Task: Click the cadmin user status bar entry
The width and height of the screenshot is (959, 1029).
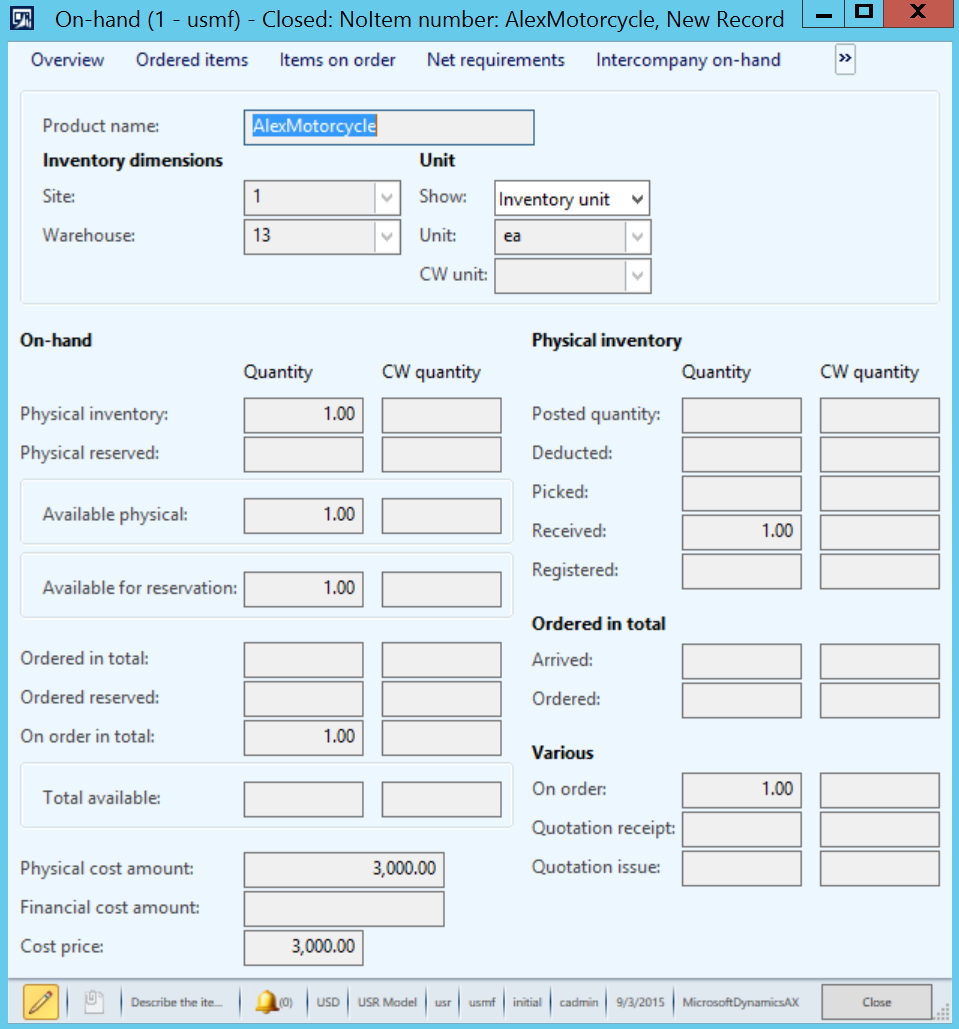Action: pos(578,1002)
